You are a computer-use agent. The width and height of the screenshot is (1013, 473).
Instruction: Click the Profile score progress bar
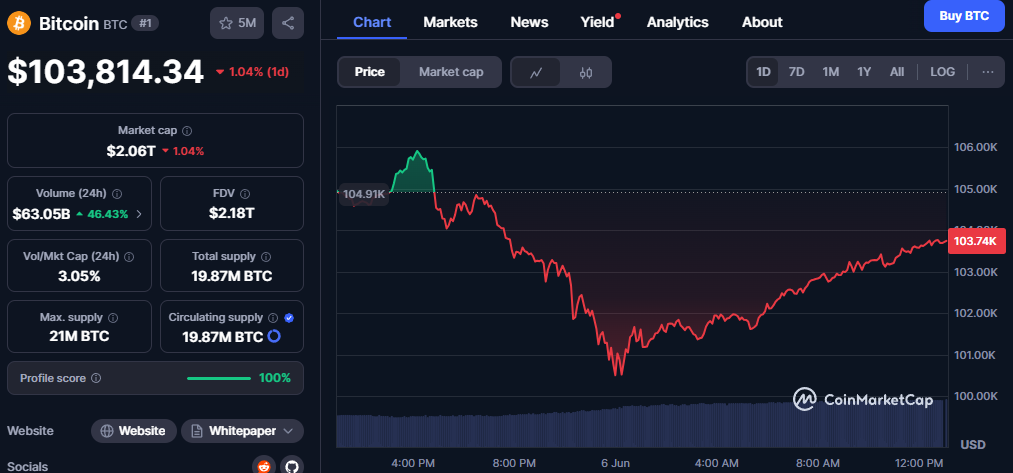[219, 378]
